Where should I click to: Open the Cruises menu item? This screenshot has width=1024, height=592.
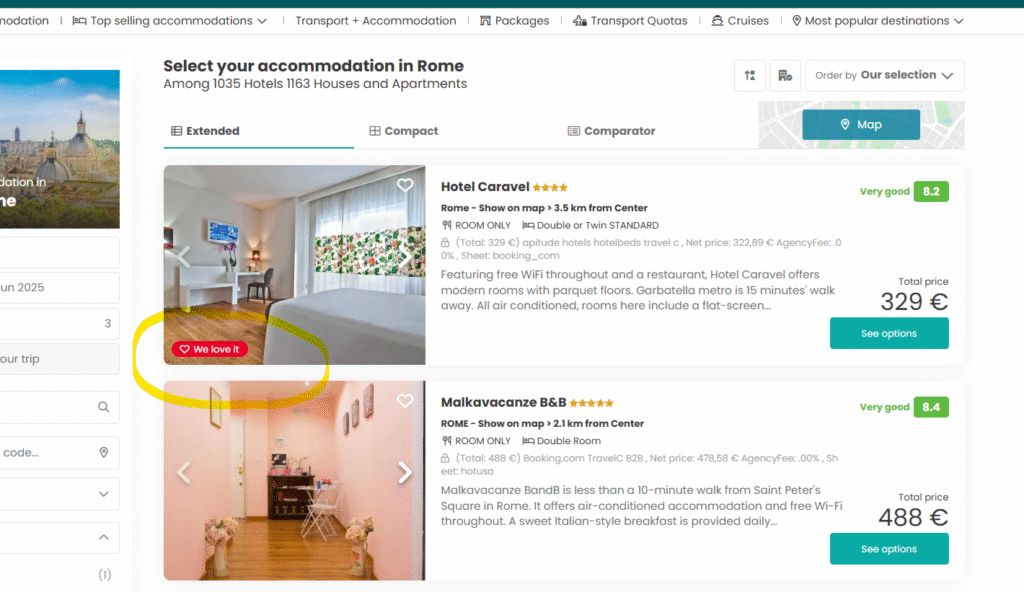coord(740,21)
